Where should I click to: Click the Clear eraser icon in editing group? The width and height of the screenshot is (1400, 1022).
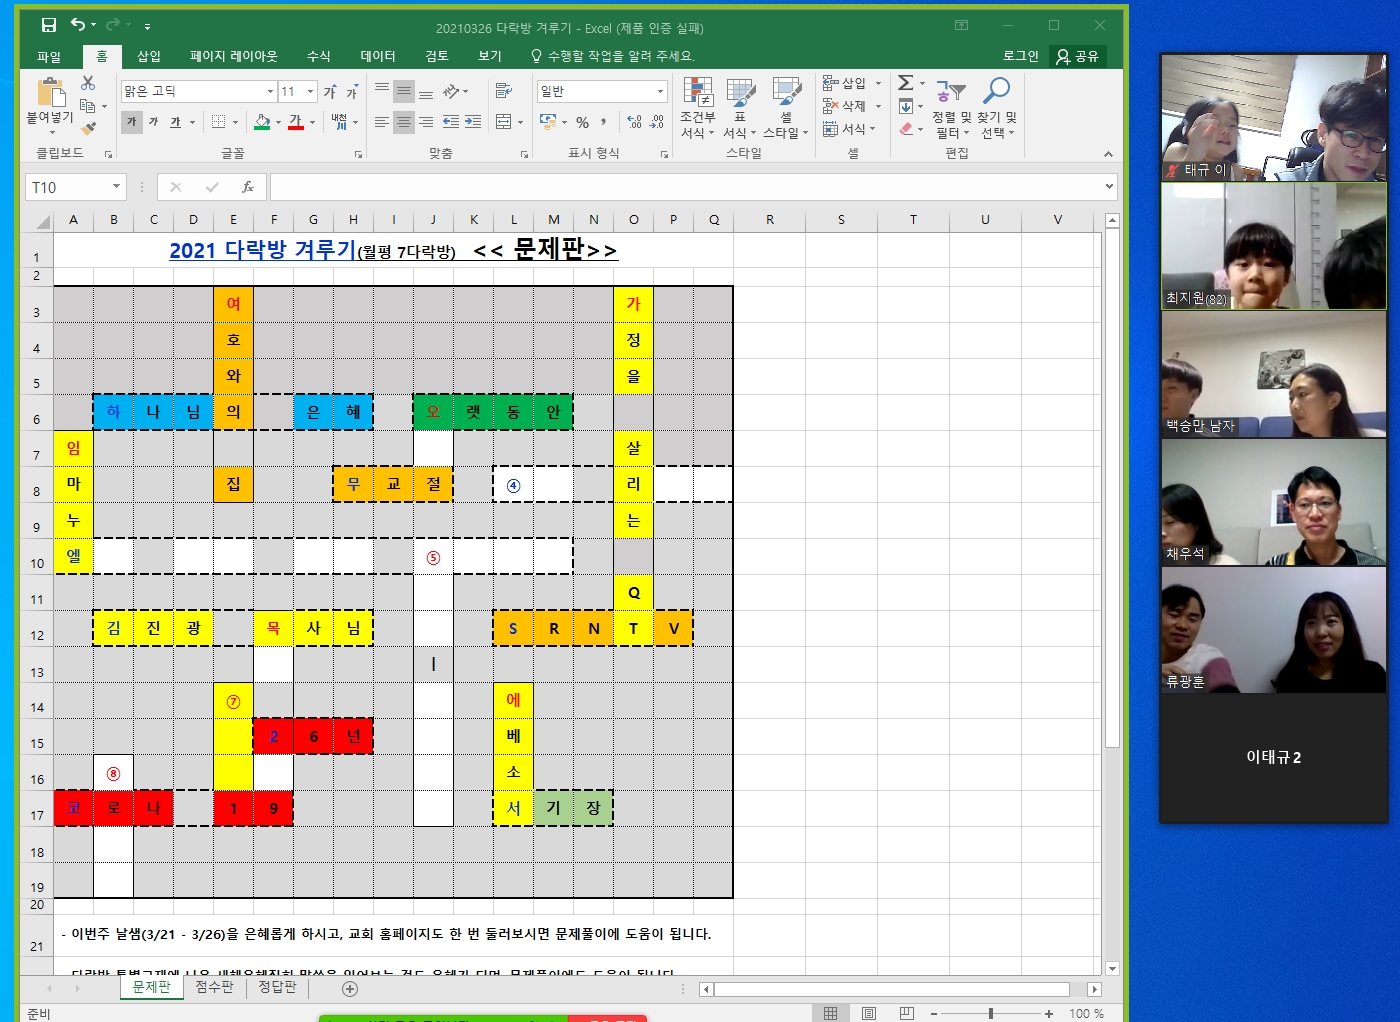point(906,128)
